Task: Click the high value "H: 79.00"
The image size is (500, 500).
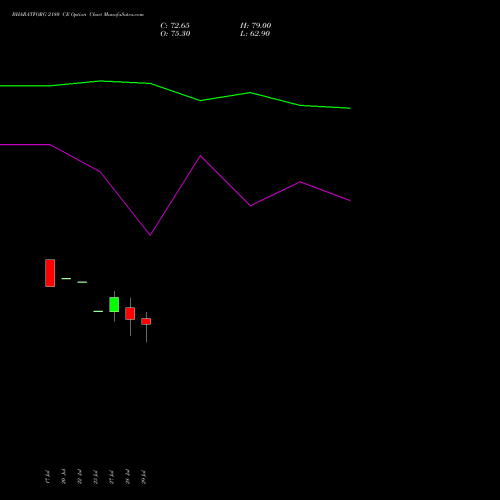Action: pos(256,25)
